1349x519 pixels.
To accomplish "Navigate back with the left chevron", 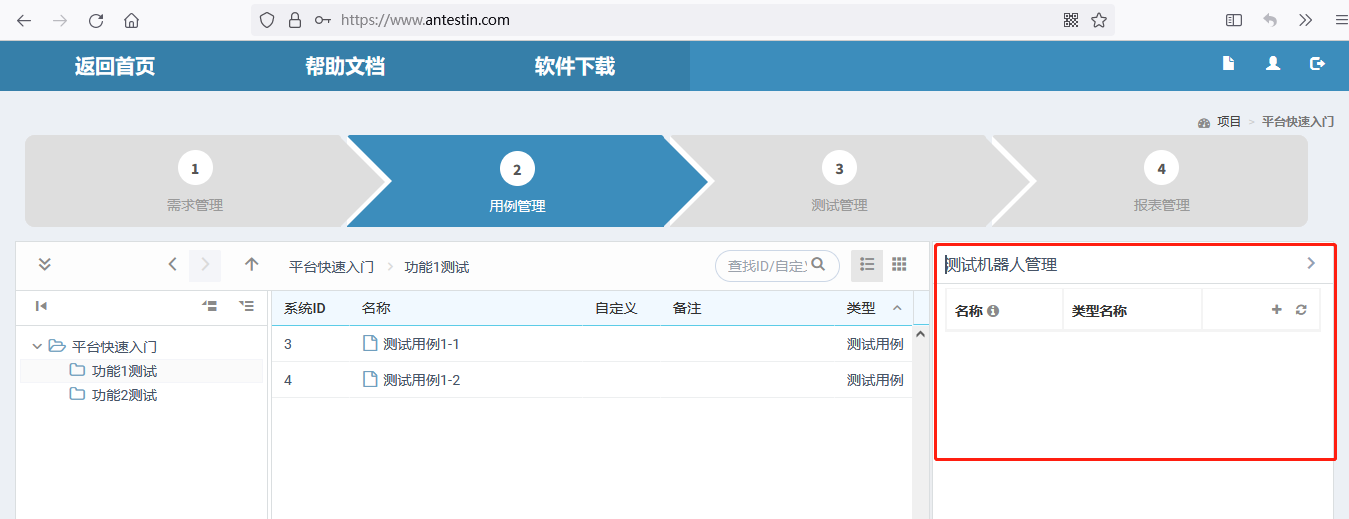I will (172, 265).
